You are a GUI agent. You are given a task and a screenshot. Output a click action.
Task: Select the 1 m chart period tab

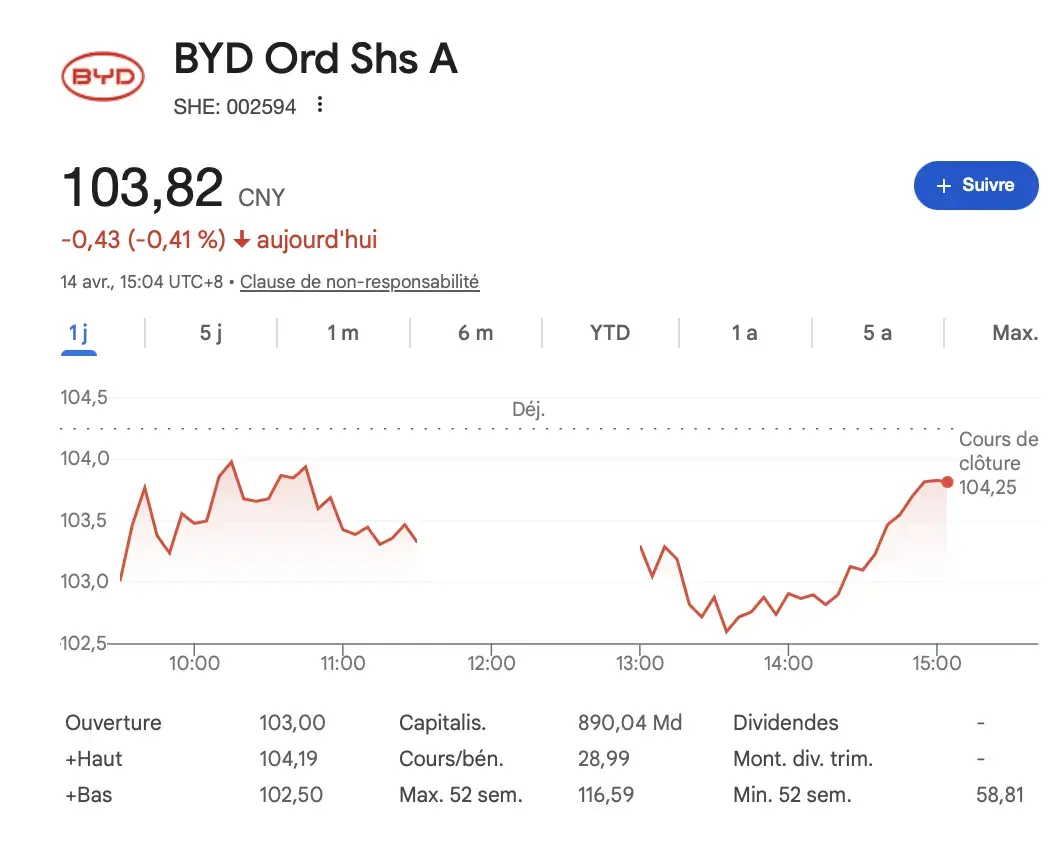click(x=342, y=332)
